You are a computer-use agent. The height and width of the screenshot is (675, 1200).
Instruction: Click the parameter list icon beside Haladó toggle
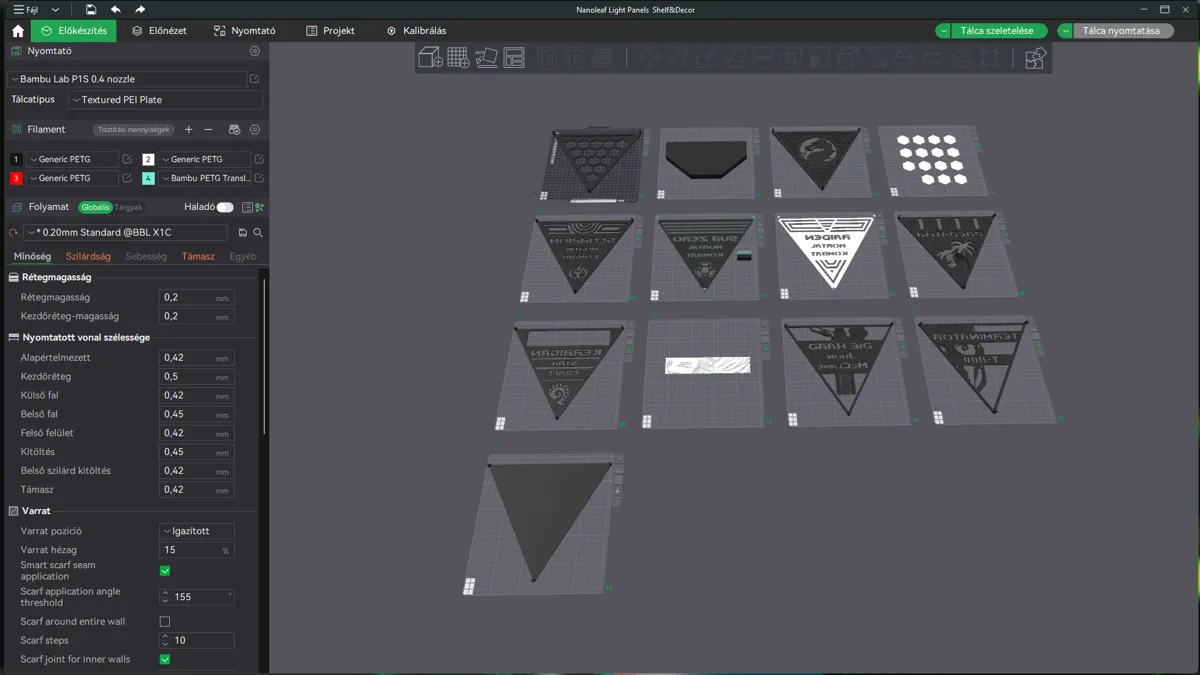click(247, 207)
